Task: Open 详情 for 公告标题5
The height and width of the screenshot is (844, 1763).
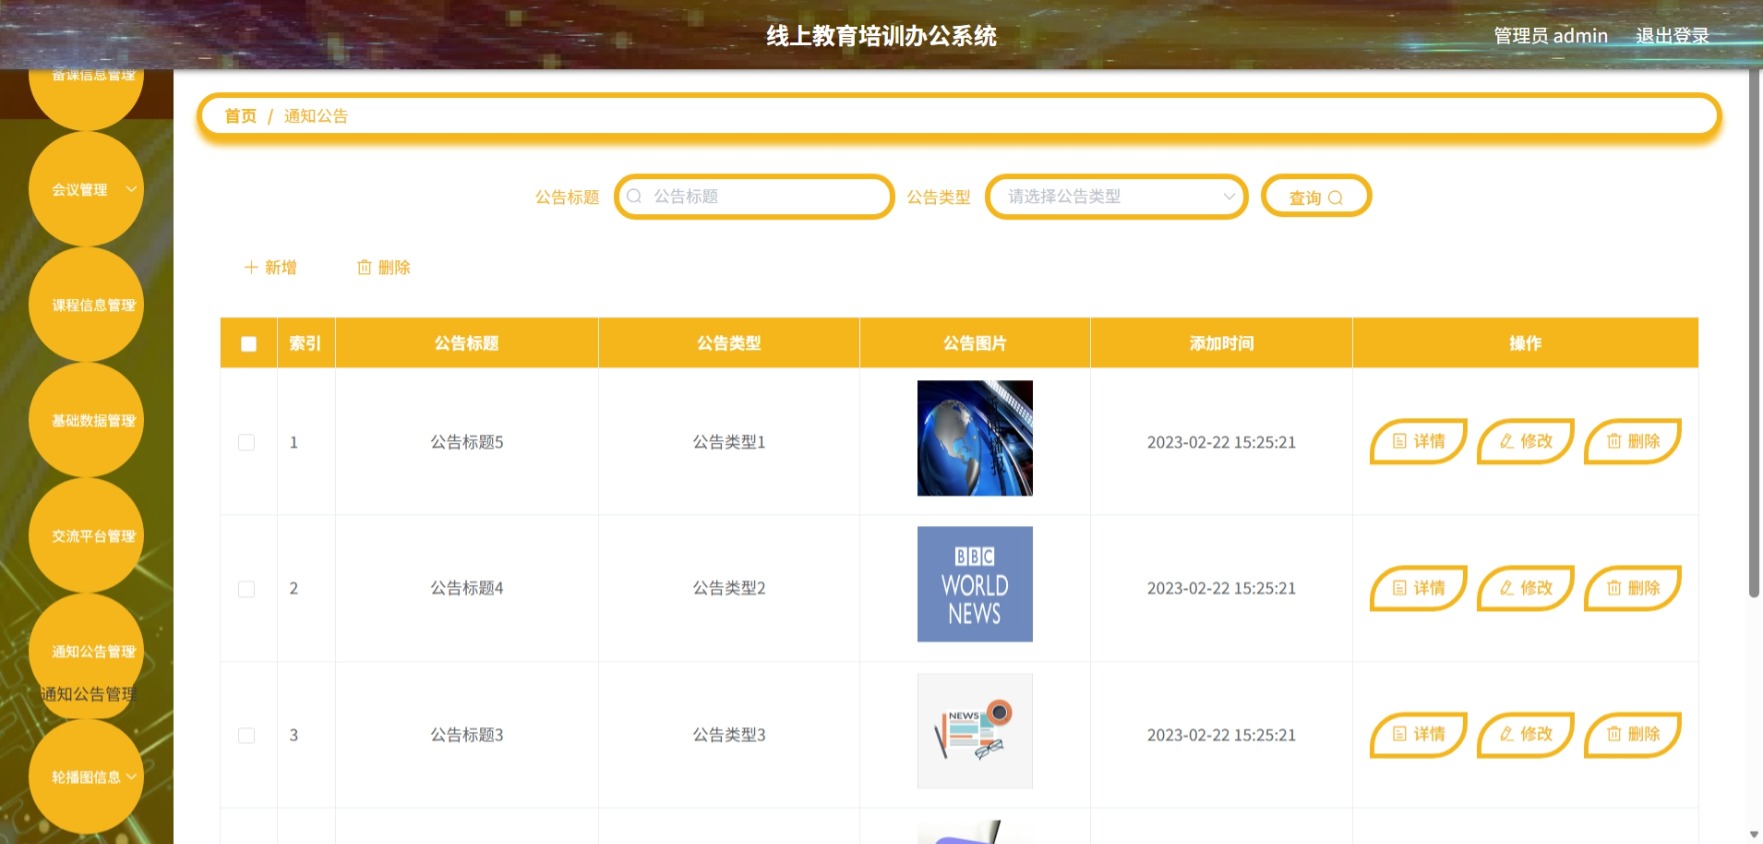Action: click(x=1418, y=441)
